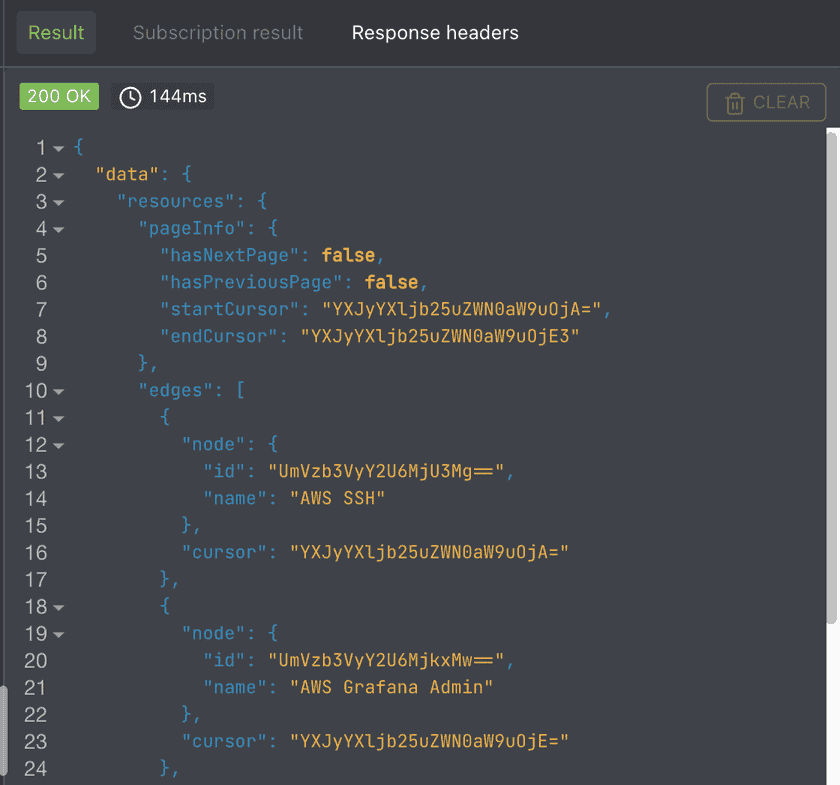Collapse the AWS Grafana Admin node fold arrow
Image resolution: width=840 pixels, height=785 pixels.
(x=59, y=634)
